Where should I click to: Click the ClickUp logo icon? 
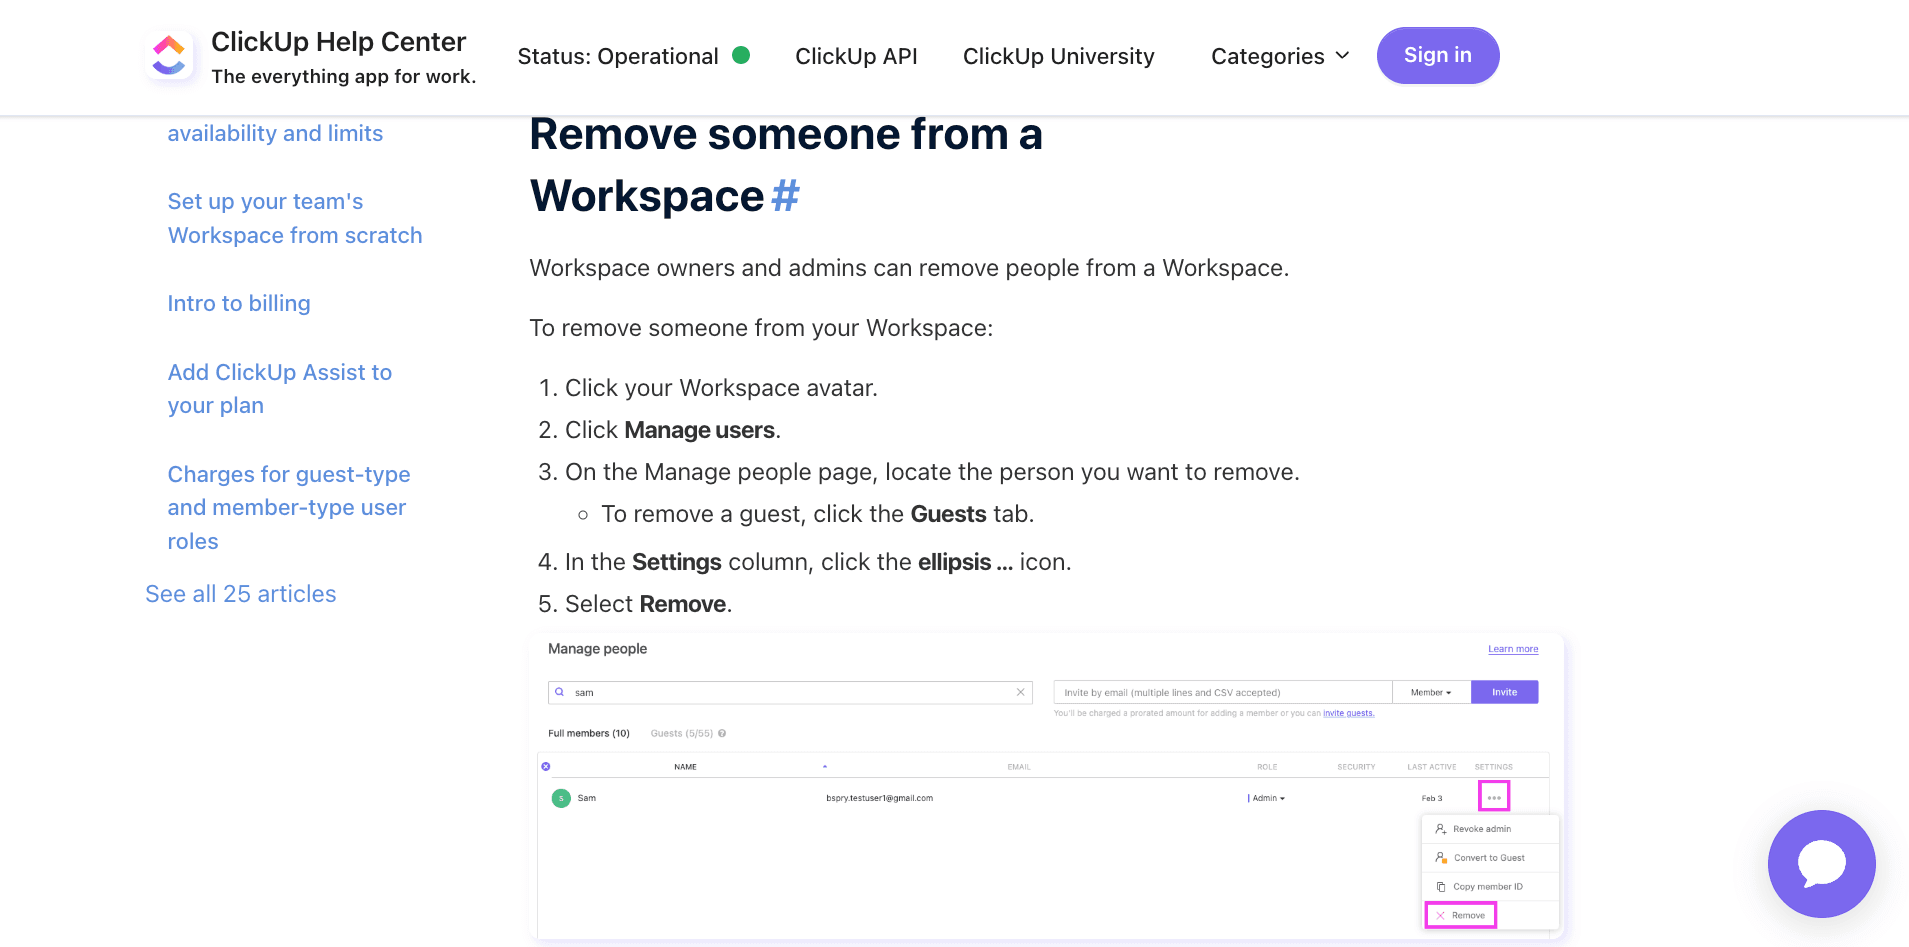point(169,56)
